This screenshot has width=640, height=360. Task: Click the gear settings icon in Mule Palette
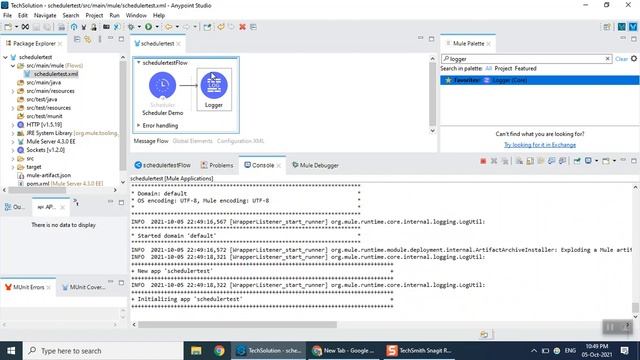click(633, 59)
